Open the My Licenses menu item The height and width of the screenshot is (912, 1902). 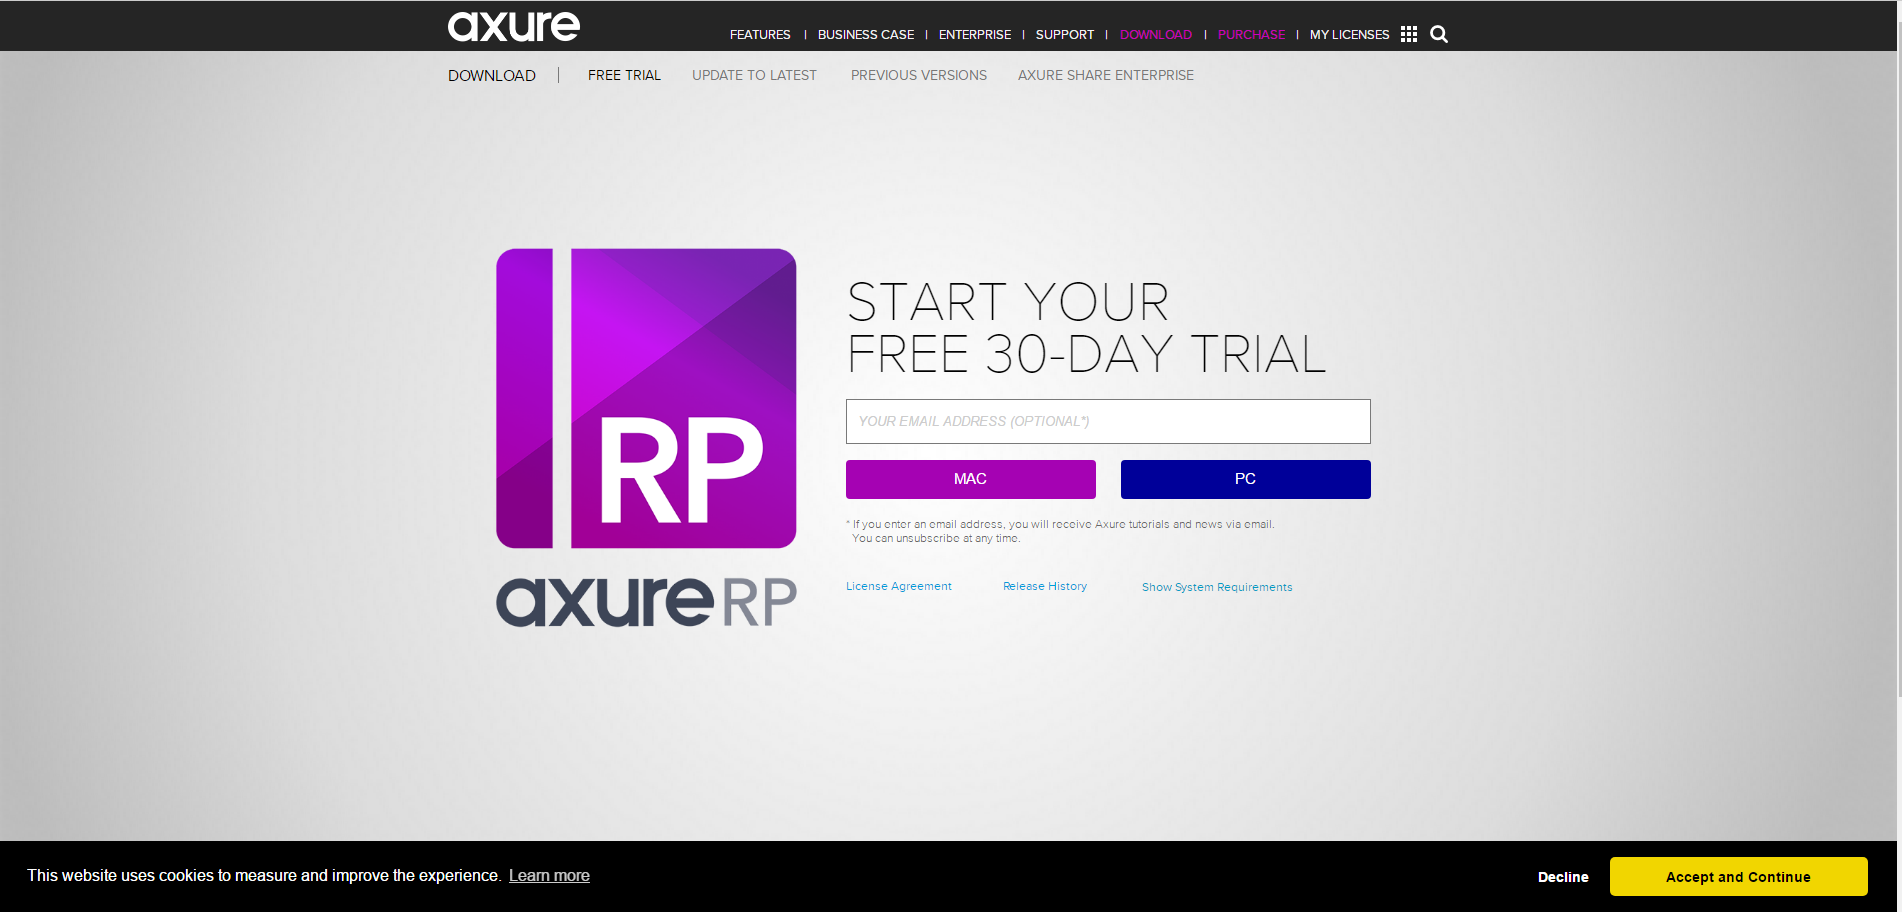(x=1350, y=35)
